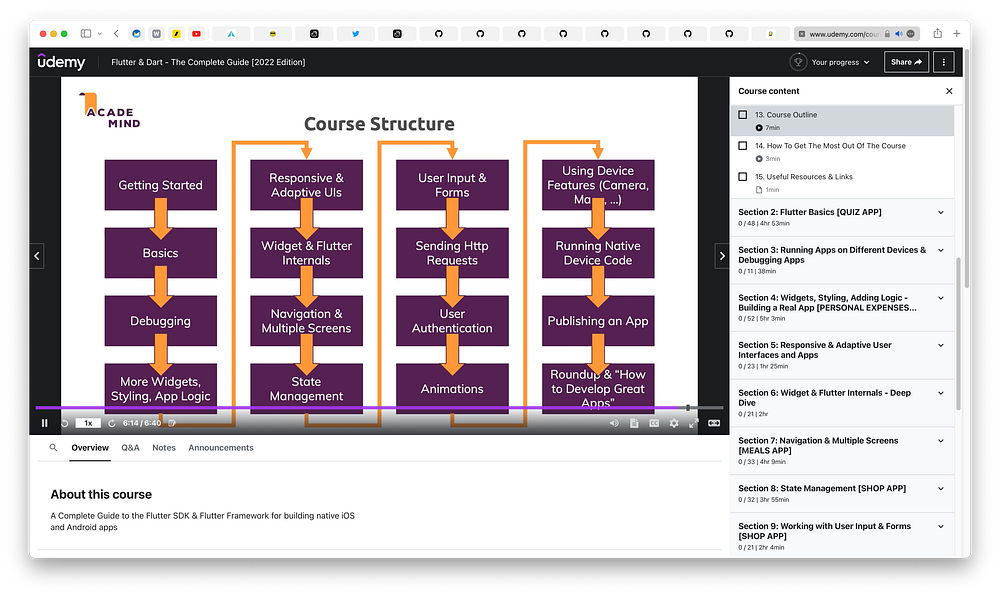Click the video seek handle

click(688, 407)
